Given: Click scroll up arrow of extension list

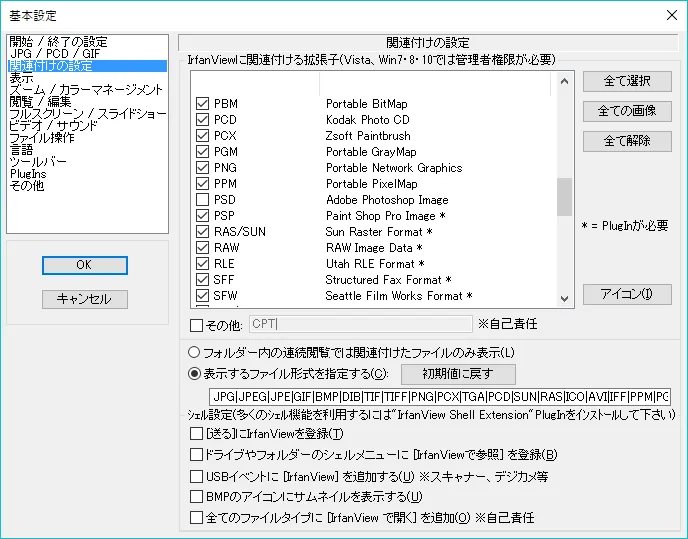Looking at the screenshot, I should 565,81.
